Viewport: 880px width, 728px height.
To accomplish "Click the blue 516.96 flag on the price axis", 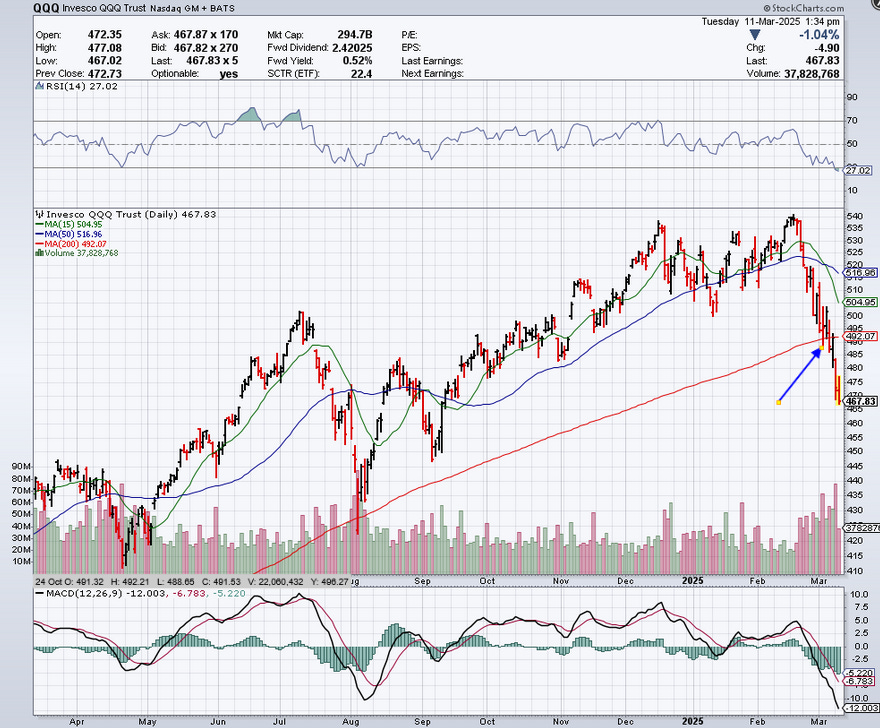I will click(x=861, y=273).
